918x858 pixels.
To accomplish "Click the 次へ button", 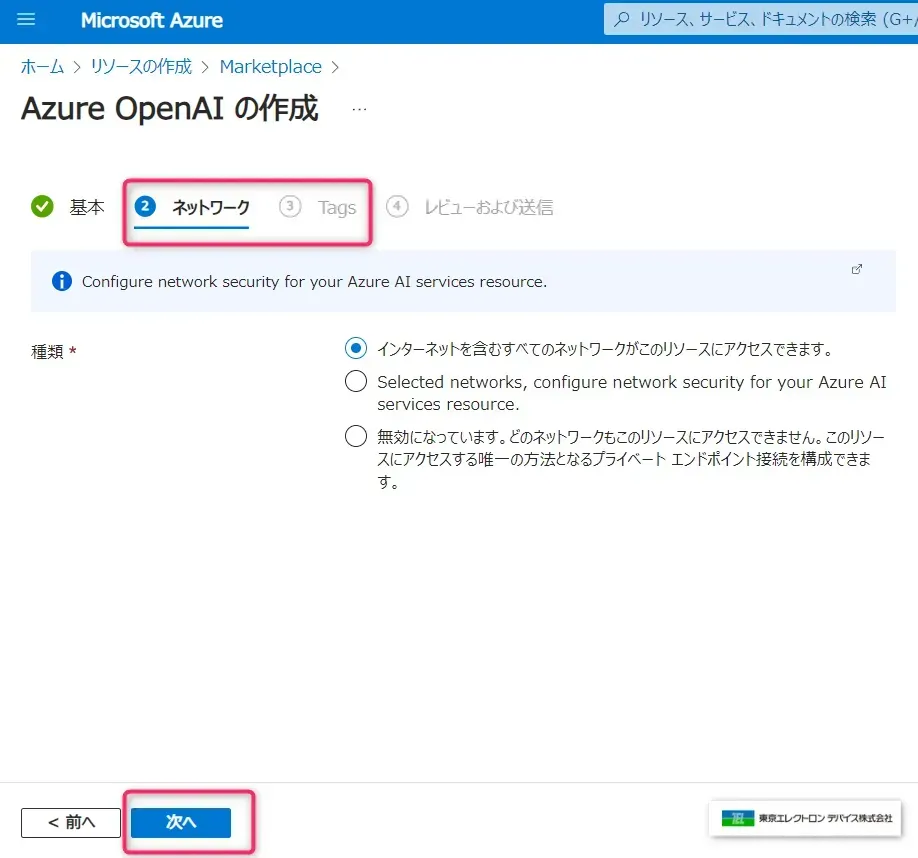I will tap(181, 822).
